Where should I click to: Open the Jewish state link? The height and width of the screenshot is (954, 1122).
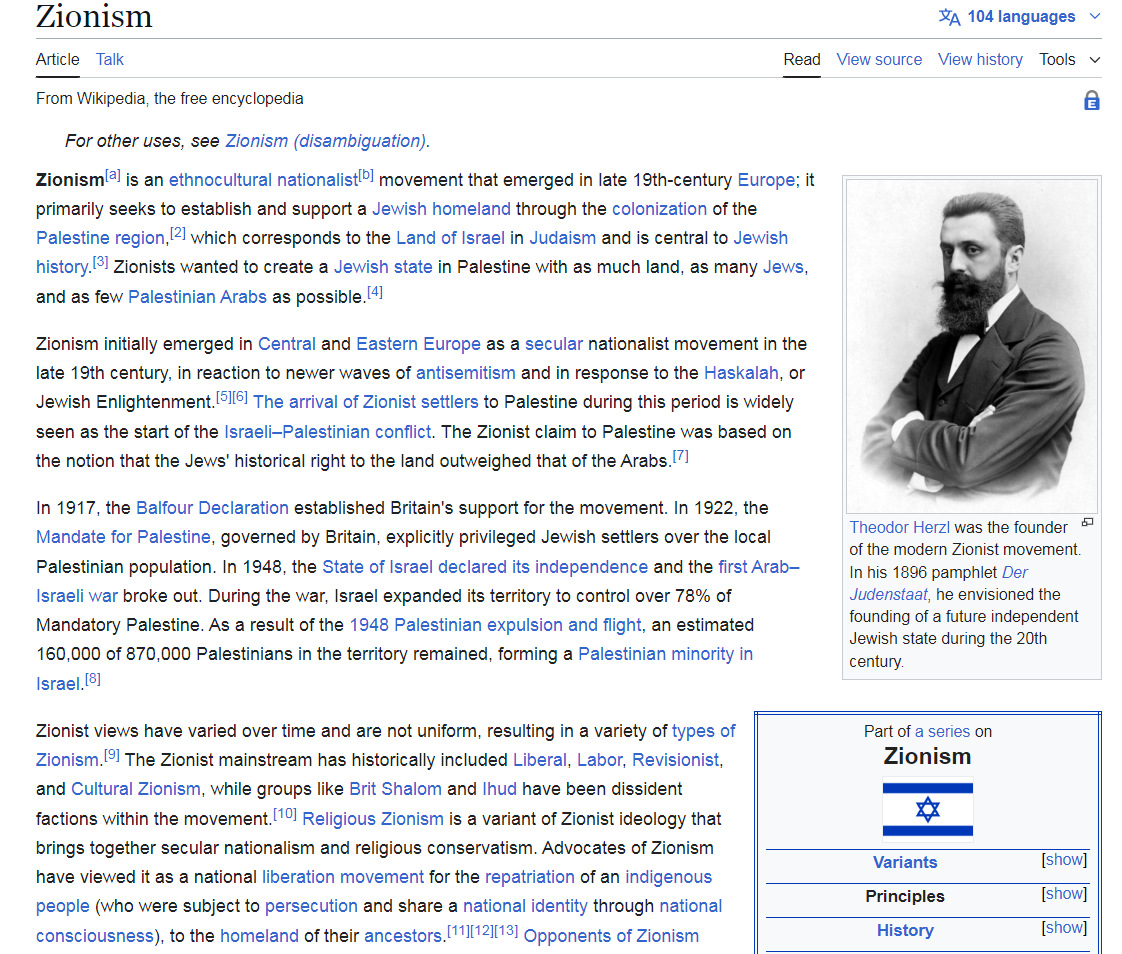pyautogui.click(x=383, y=268)
